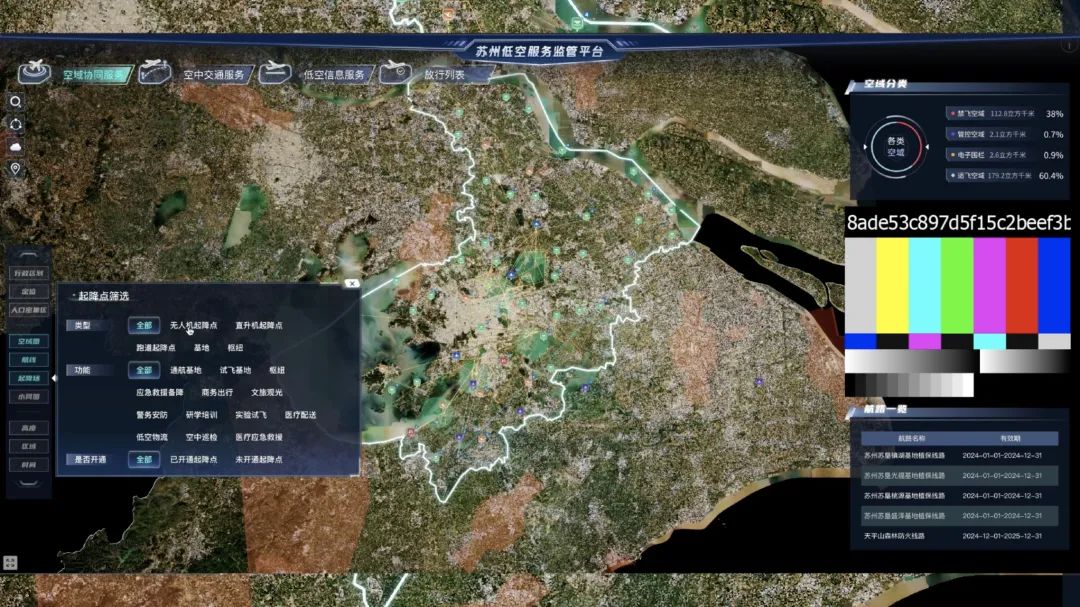
Task: Open the cloud weather icon
Action: click(16, 147)
